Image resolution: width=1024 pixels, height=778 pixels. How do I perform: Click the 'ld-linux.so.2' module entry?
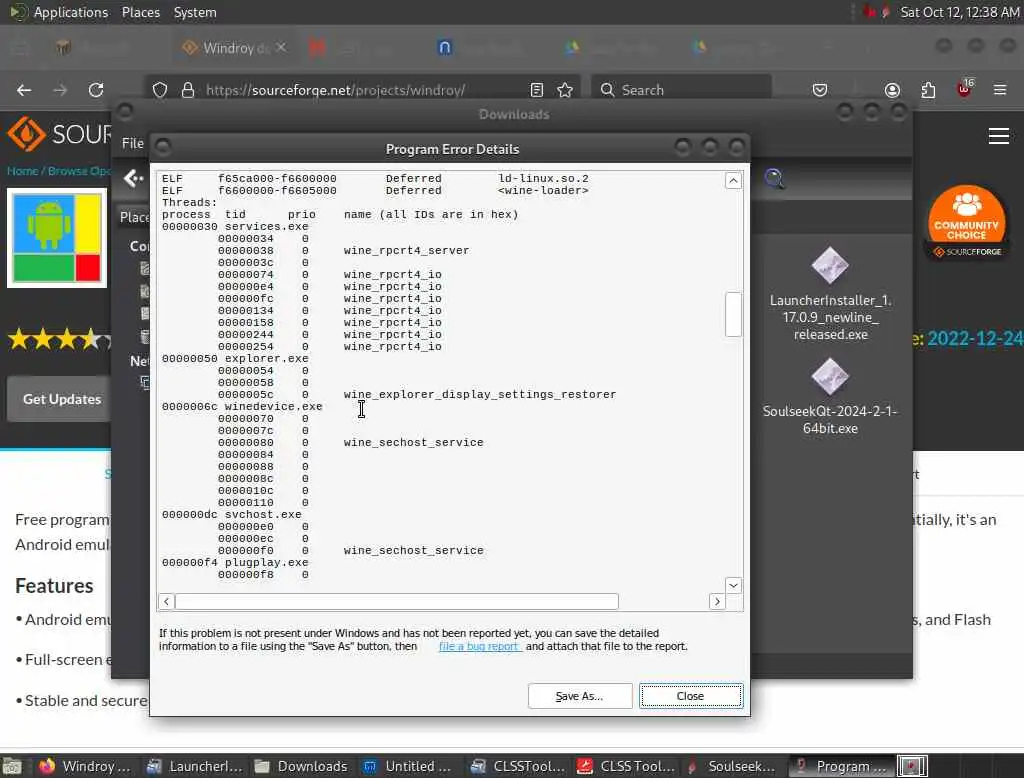tap(543, 178)
